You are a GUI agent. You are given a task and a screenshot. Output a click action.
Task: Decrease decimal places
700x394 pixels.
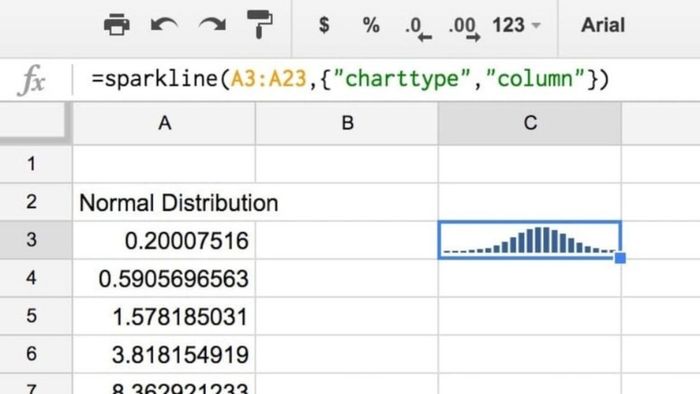tap(418, 29)
